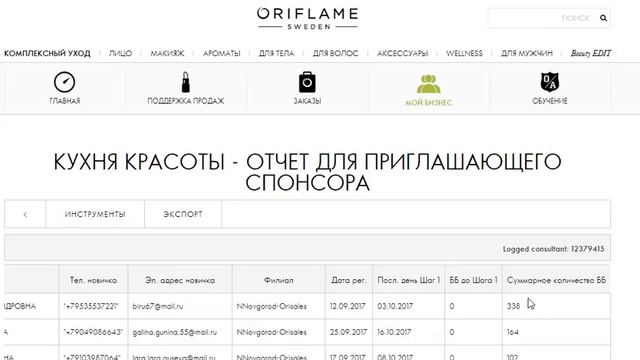
Task: Click total BB value 338
Action: (x=513, y=306)
